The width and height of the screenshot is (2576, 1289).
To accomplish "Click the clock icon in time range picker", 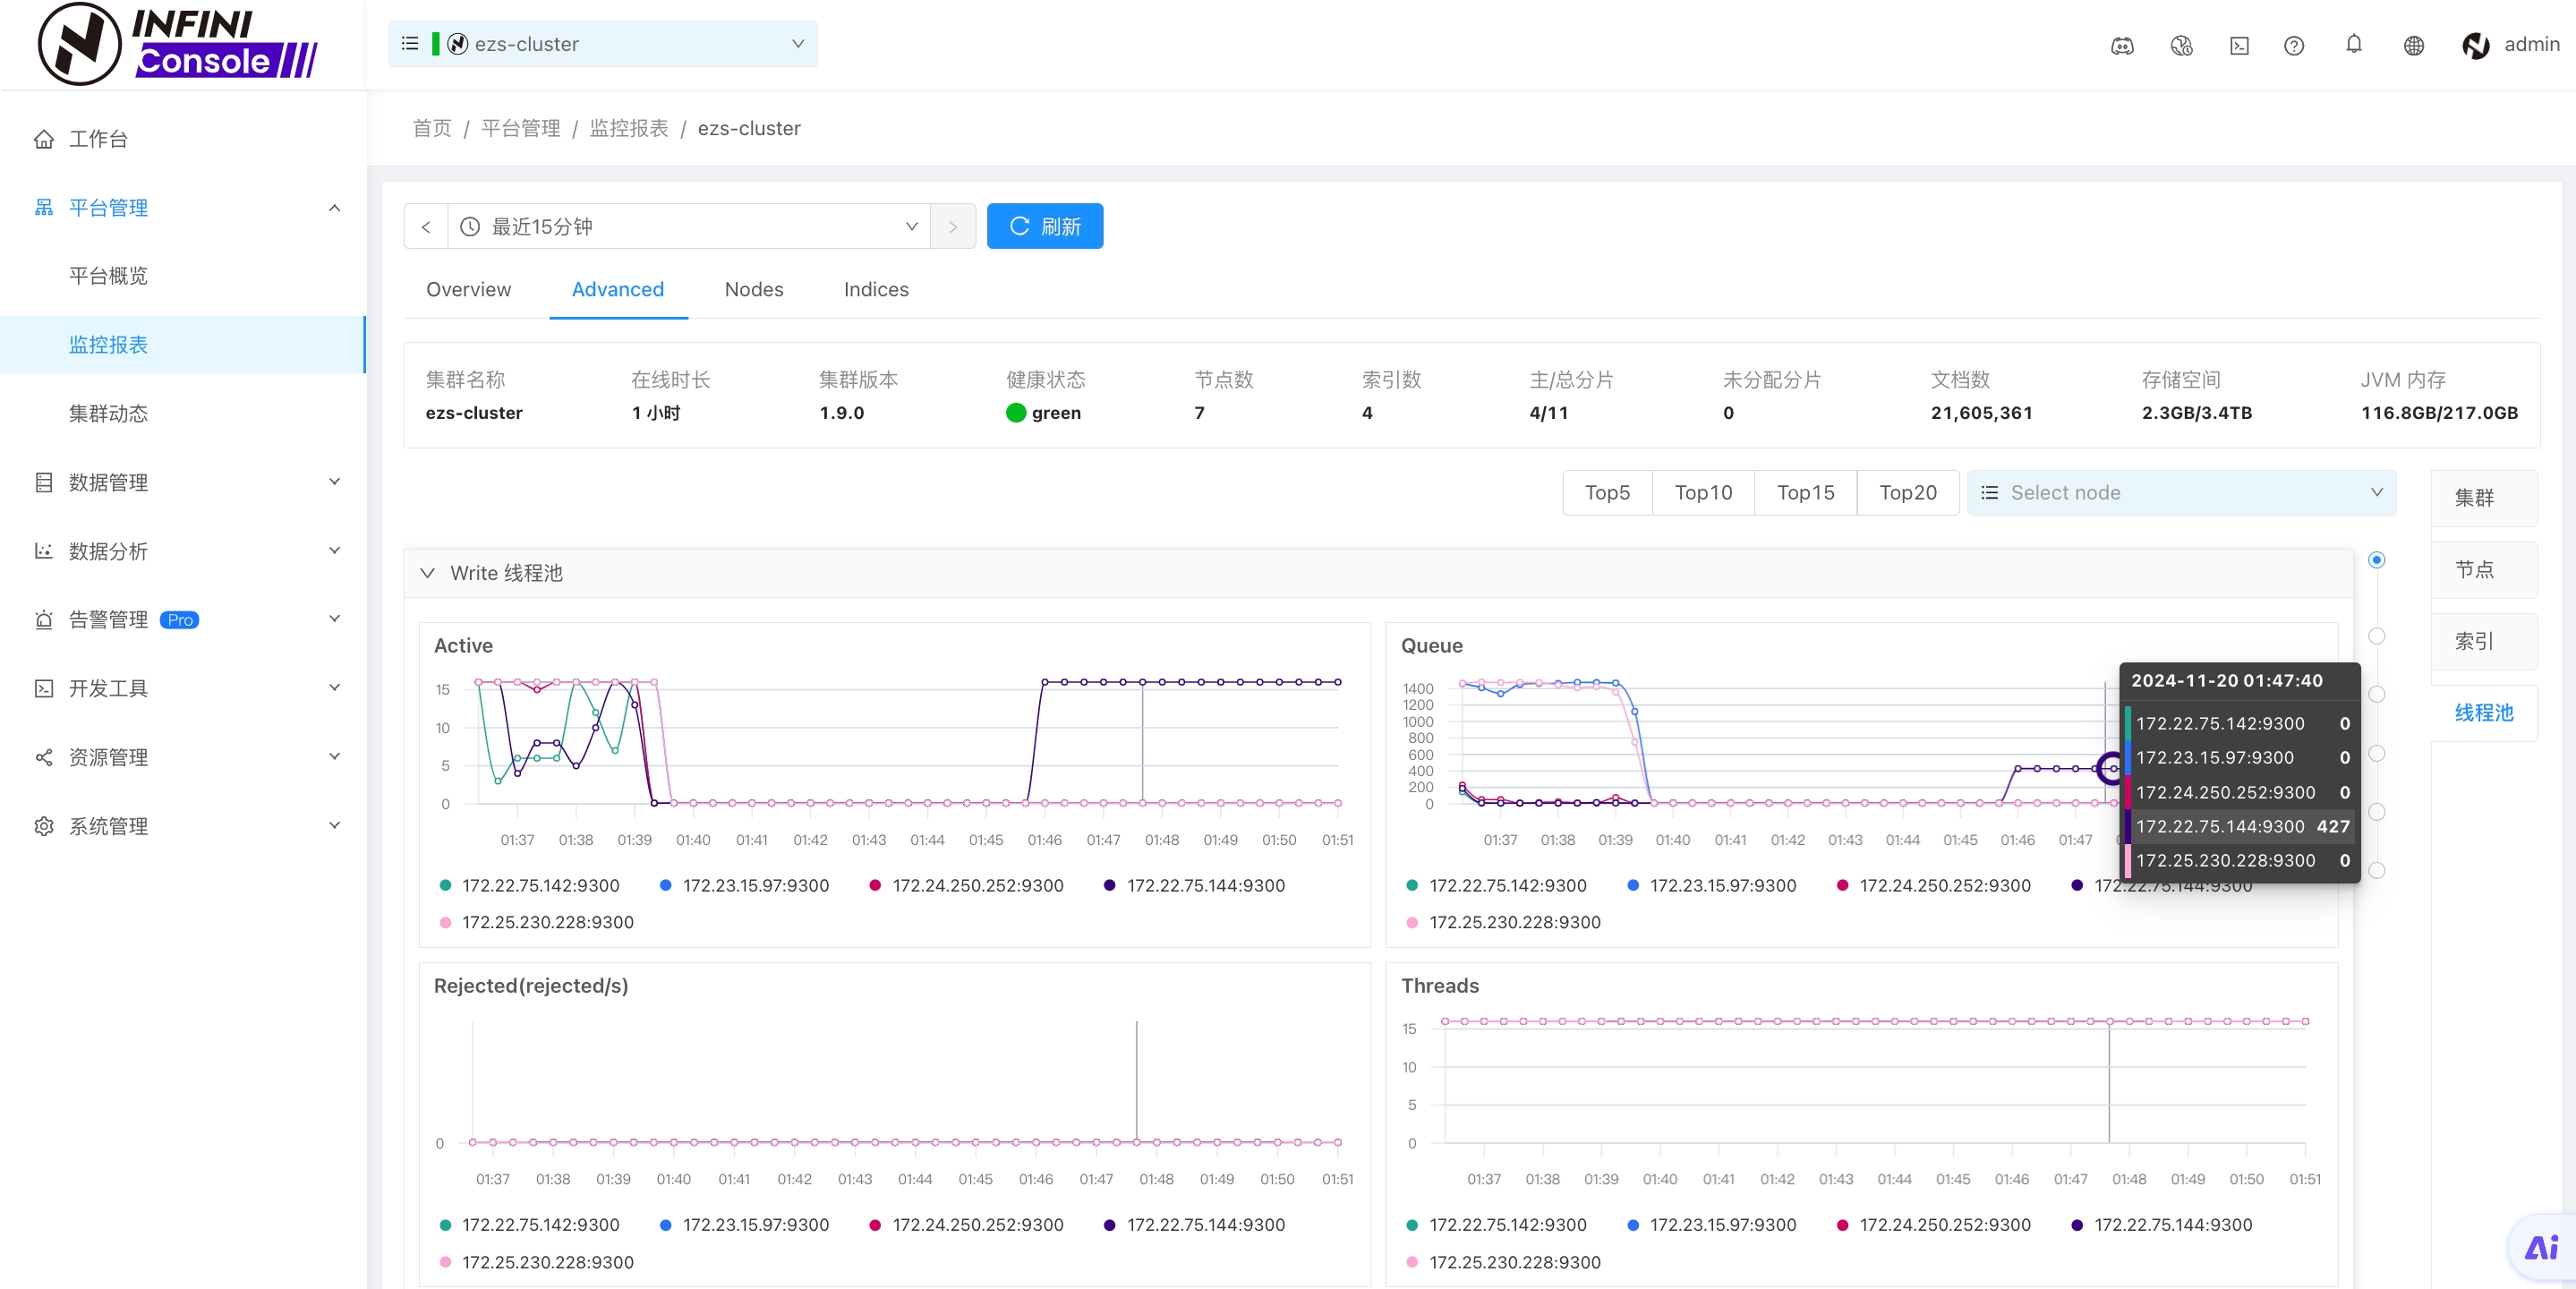I will pyautogui.click(x=470, y=227).
